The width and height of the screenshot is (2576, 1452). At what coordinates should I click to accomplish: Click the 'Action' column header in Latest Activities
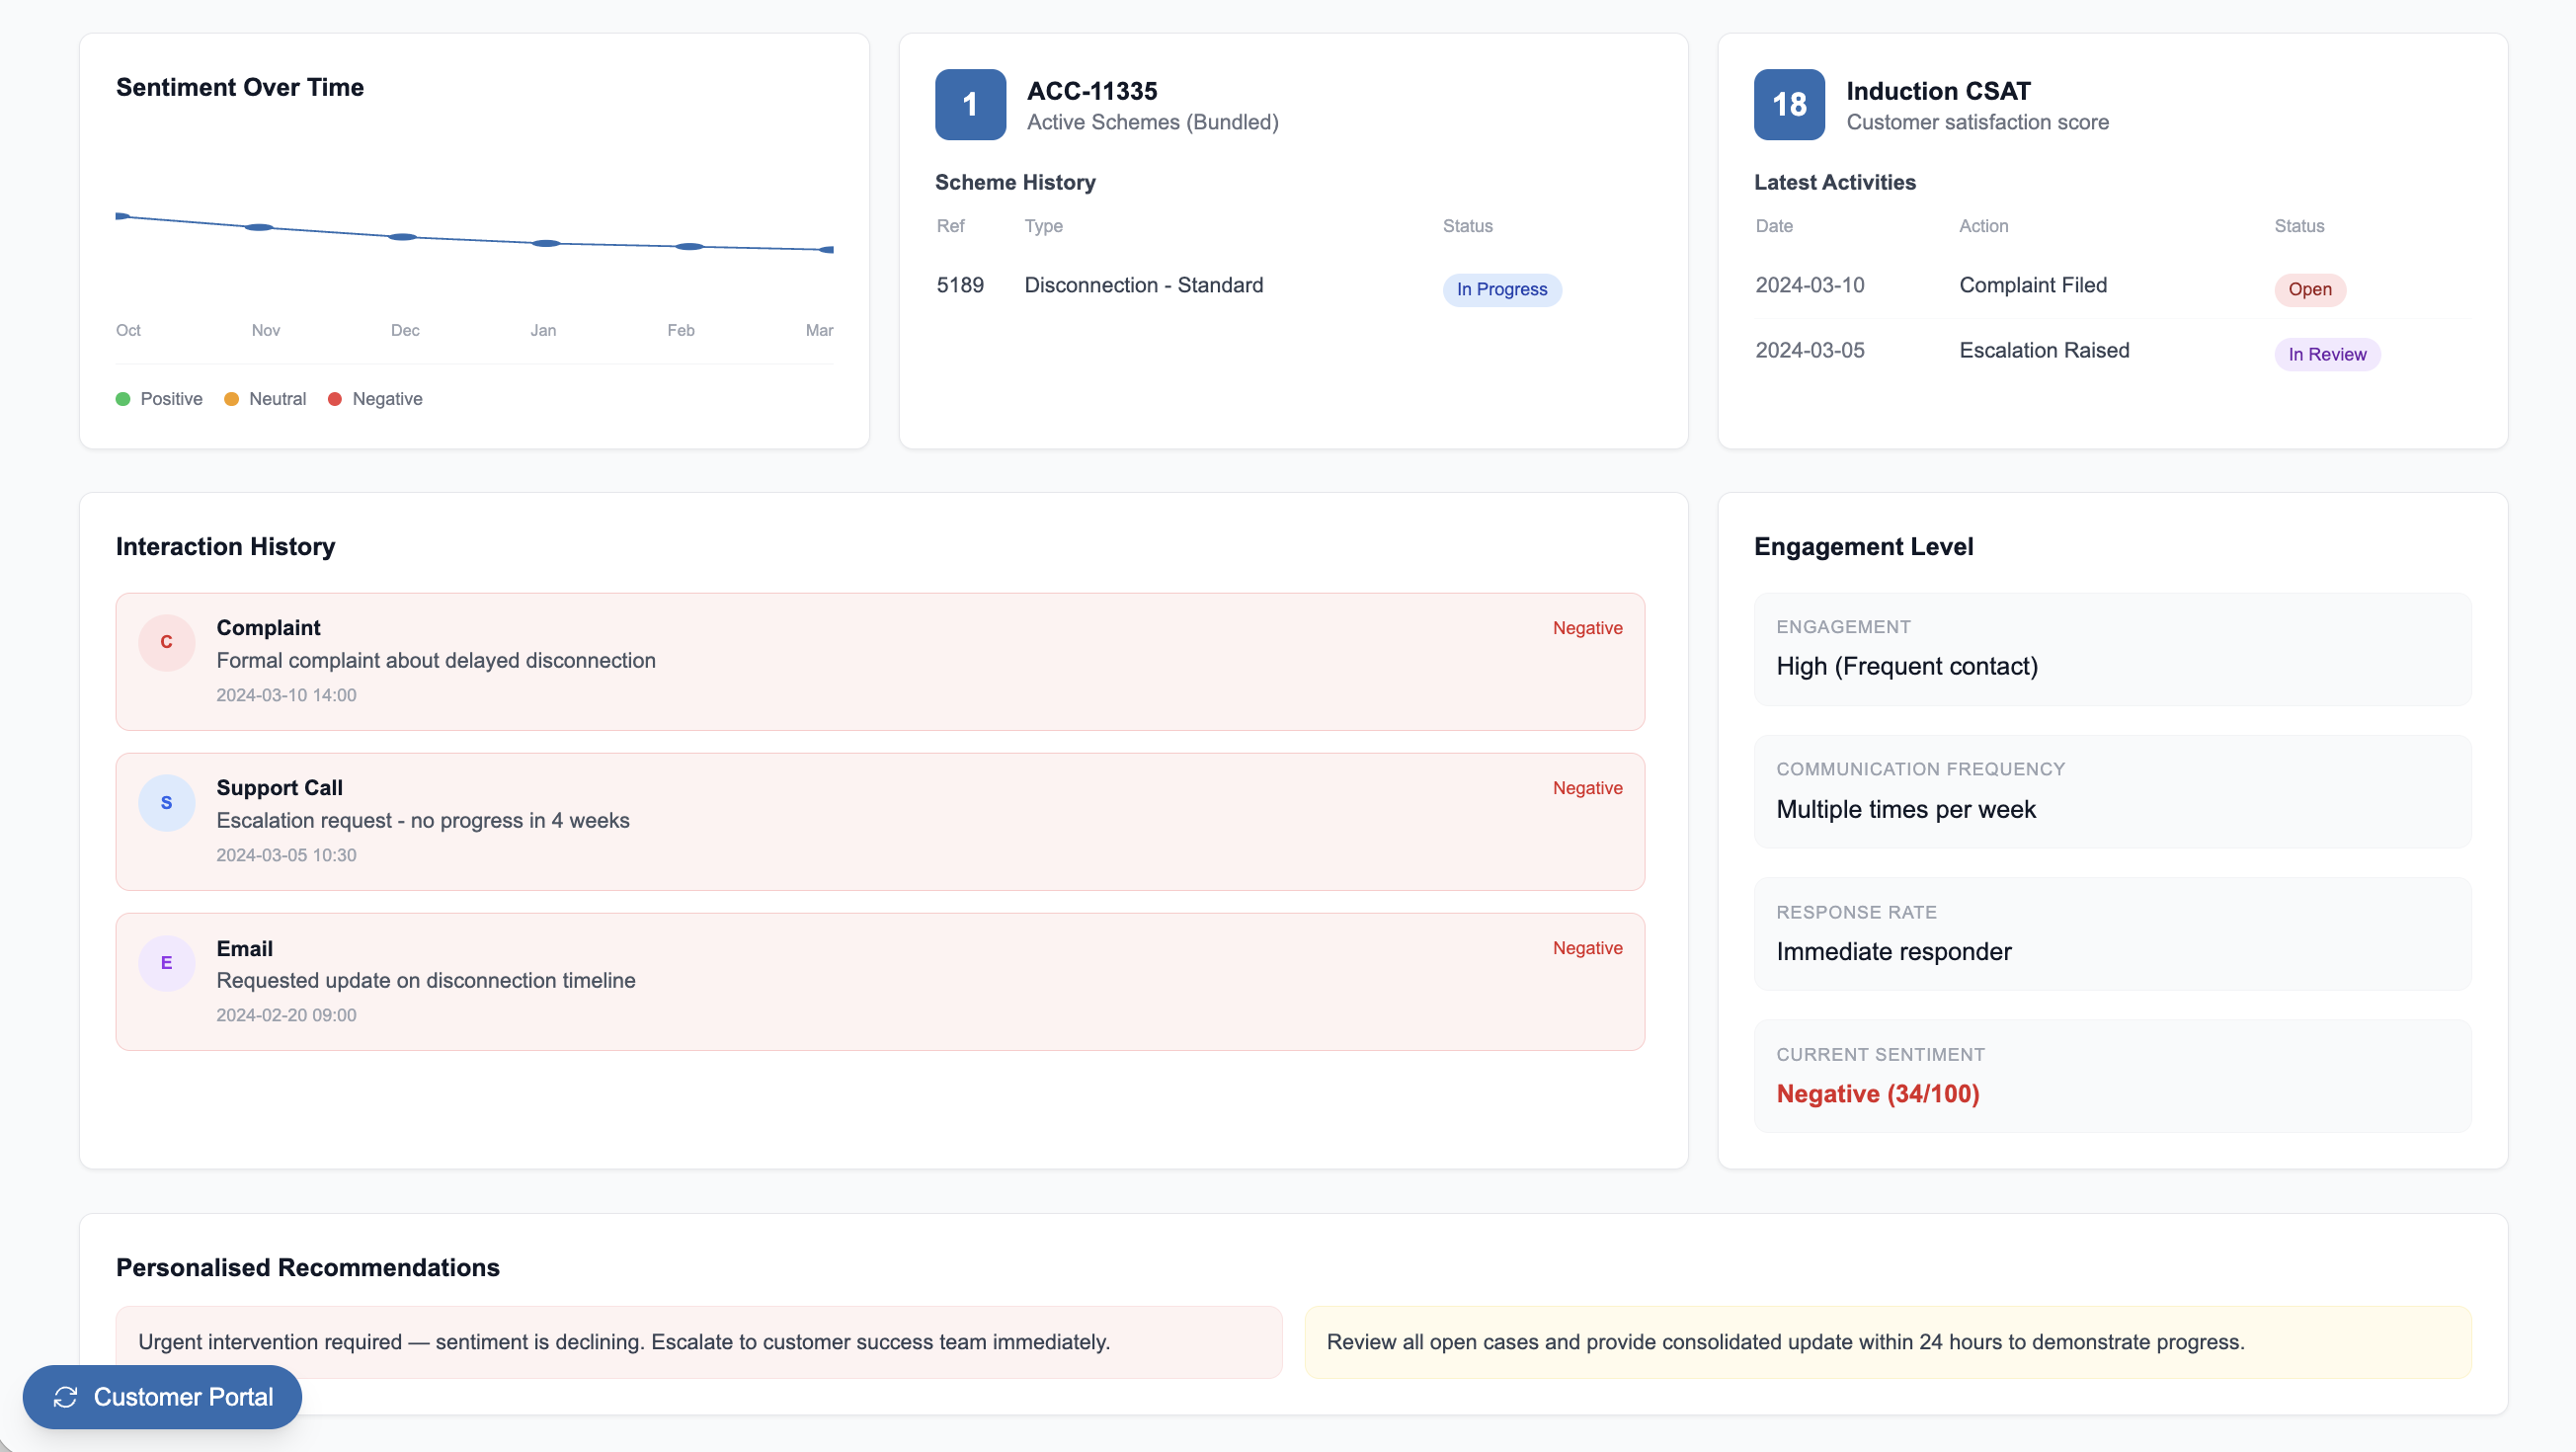pos(1983,226)
